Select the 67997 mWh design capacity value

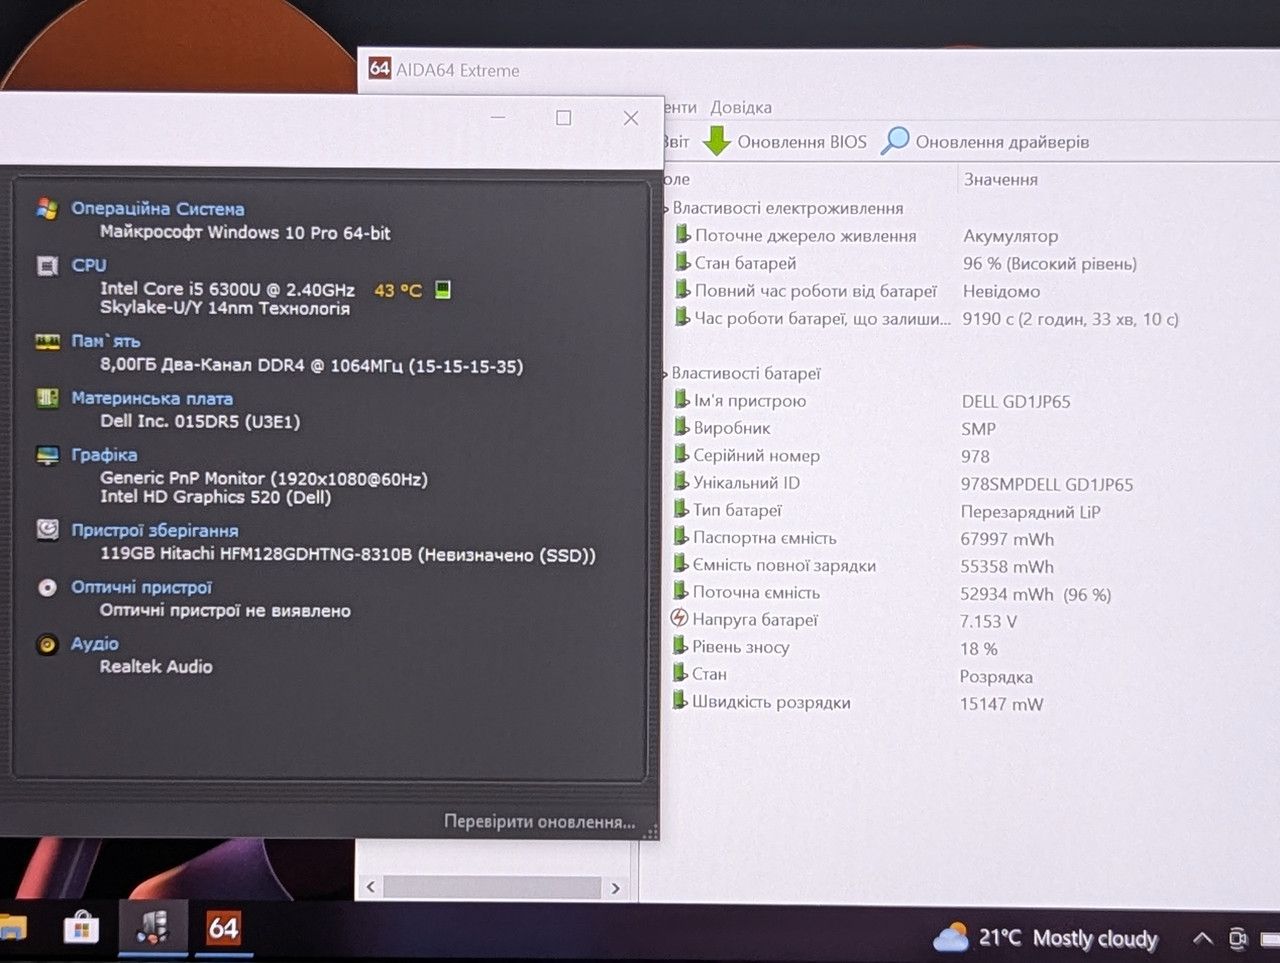[x=1007, y=539]
